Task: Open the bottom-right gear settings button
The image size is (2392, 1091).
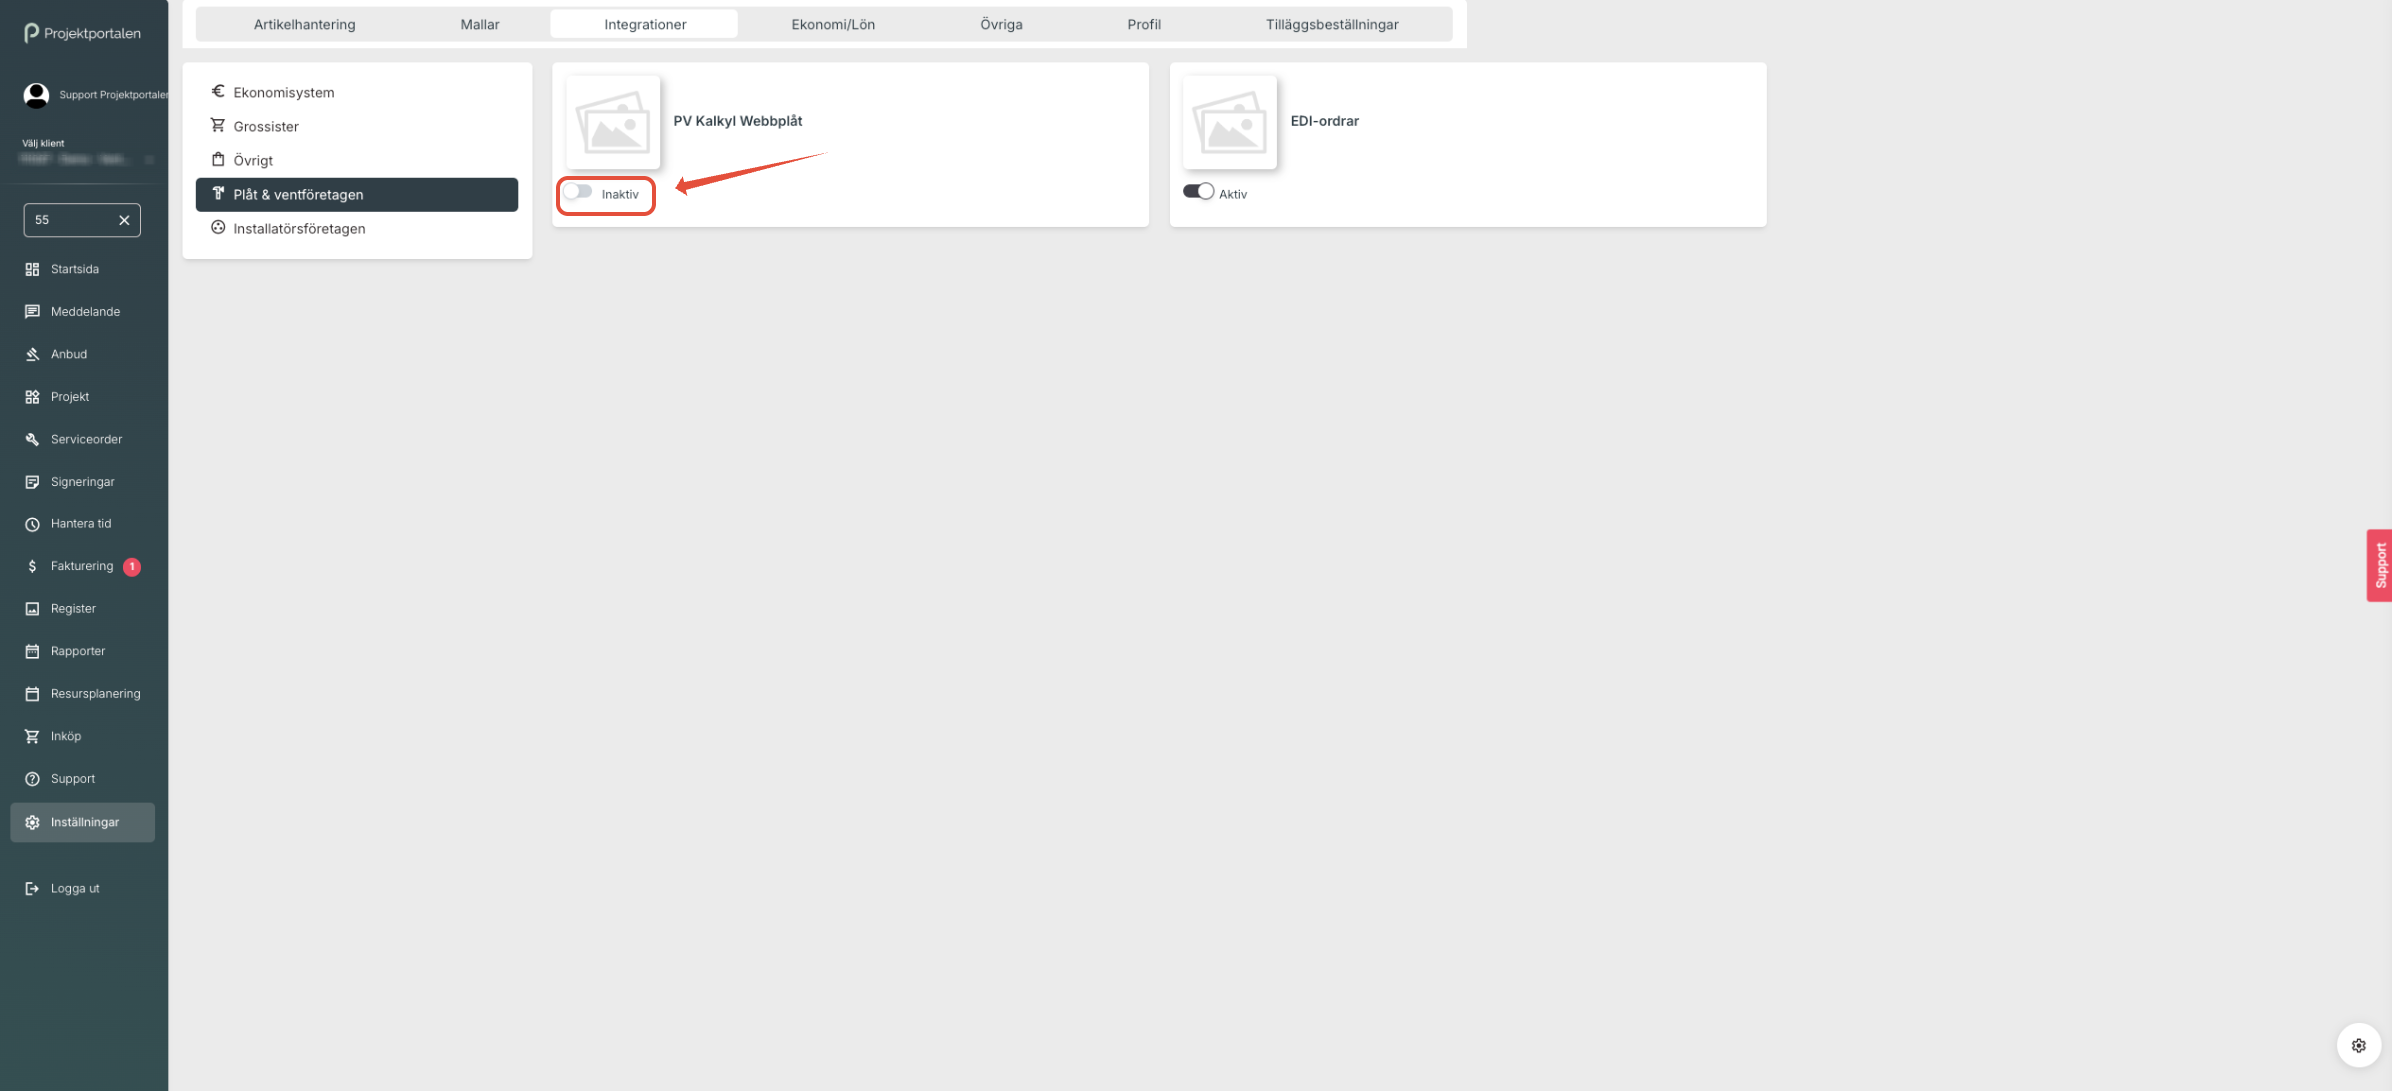Action: pos(2358,1045)
